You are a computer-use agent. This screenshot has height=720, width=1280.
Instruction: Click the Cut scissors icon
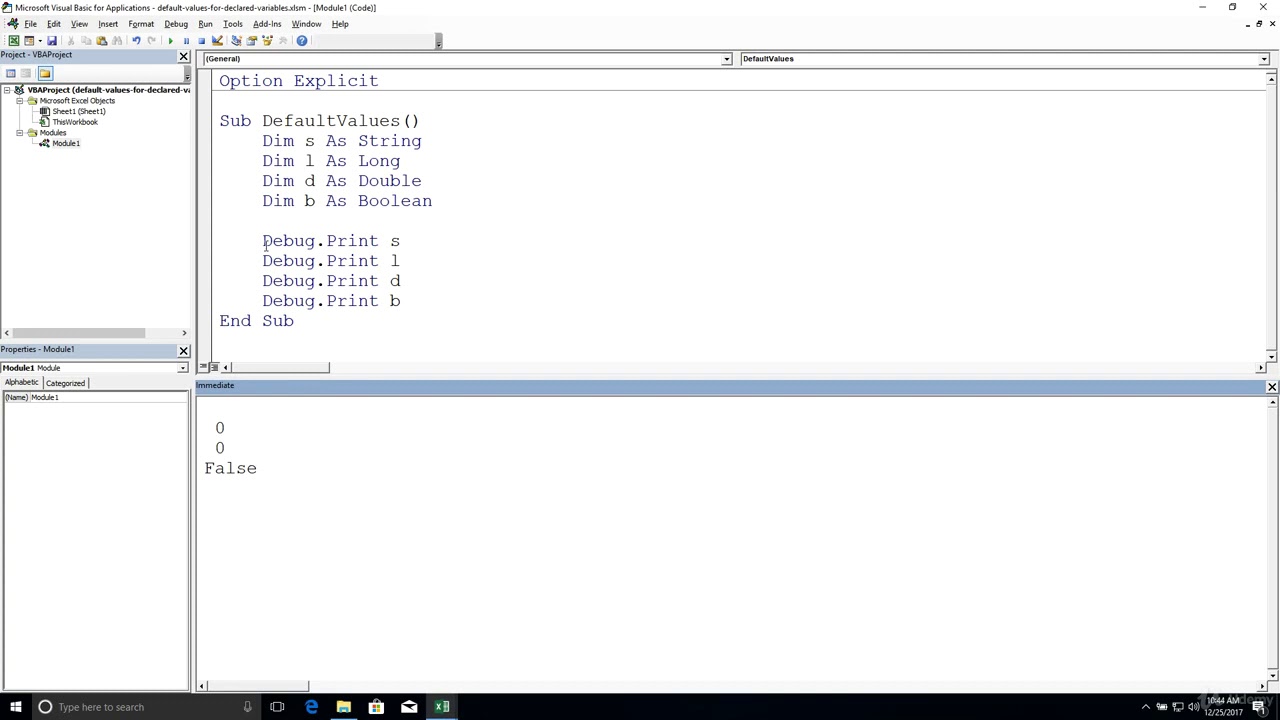[71, 41]
